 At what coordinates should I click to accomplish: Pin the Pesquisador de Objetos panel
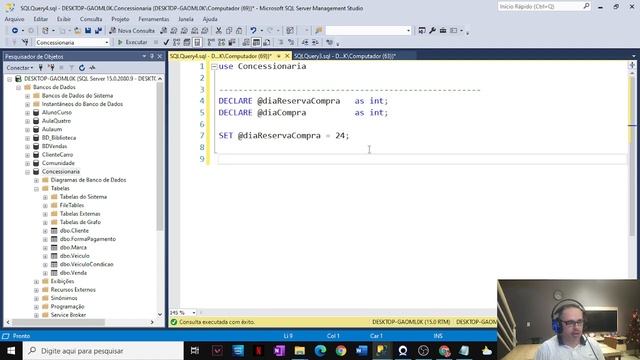[152, 56]
